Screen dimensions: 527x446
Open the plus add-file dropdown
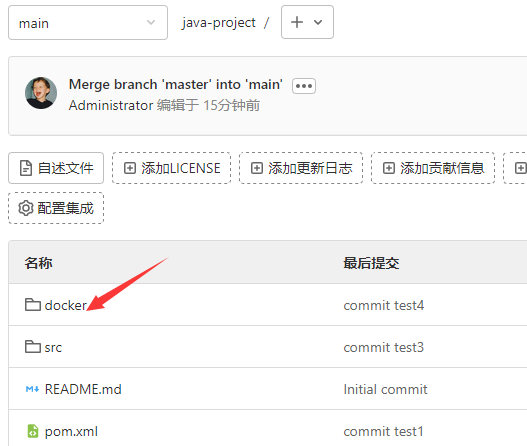click(x=307, y=22)
